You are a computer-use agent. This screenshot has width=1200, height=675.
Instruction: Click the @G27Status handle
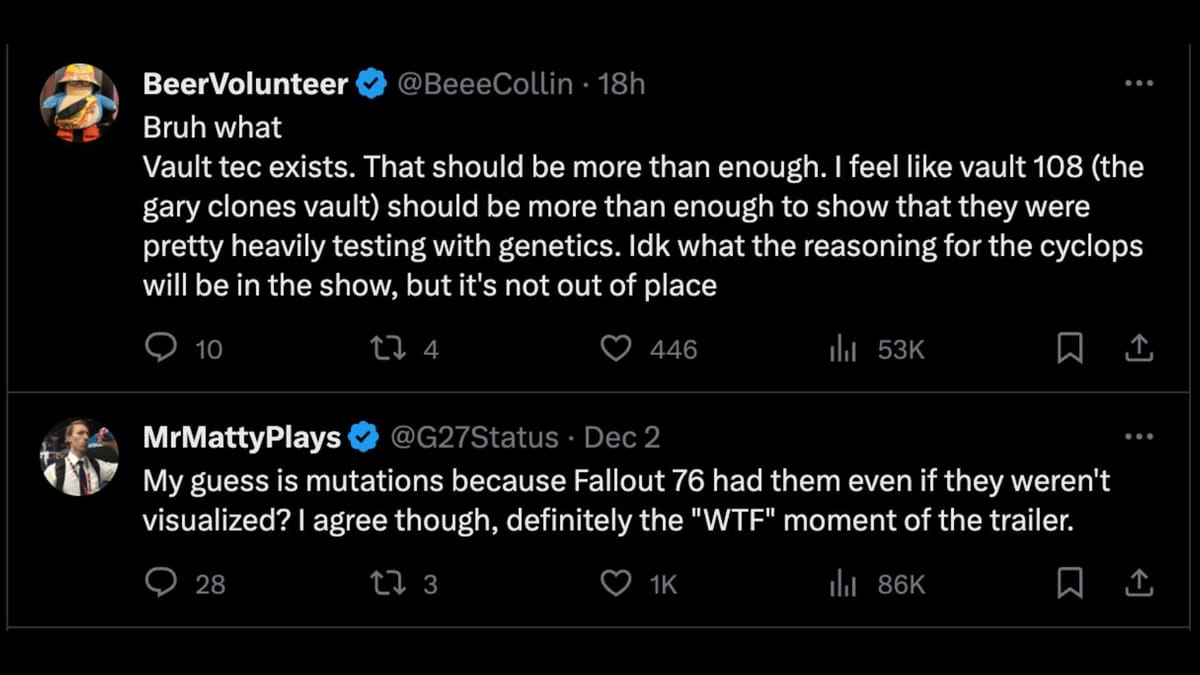(473, 437)
